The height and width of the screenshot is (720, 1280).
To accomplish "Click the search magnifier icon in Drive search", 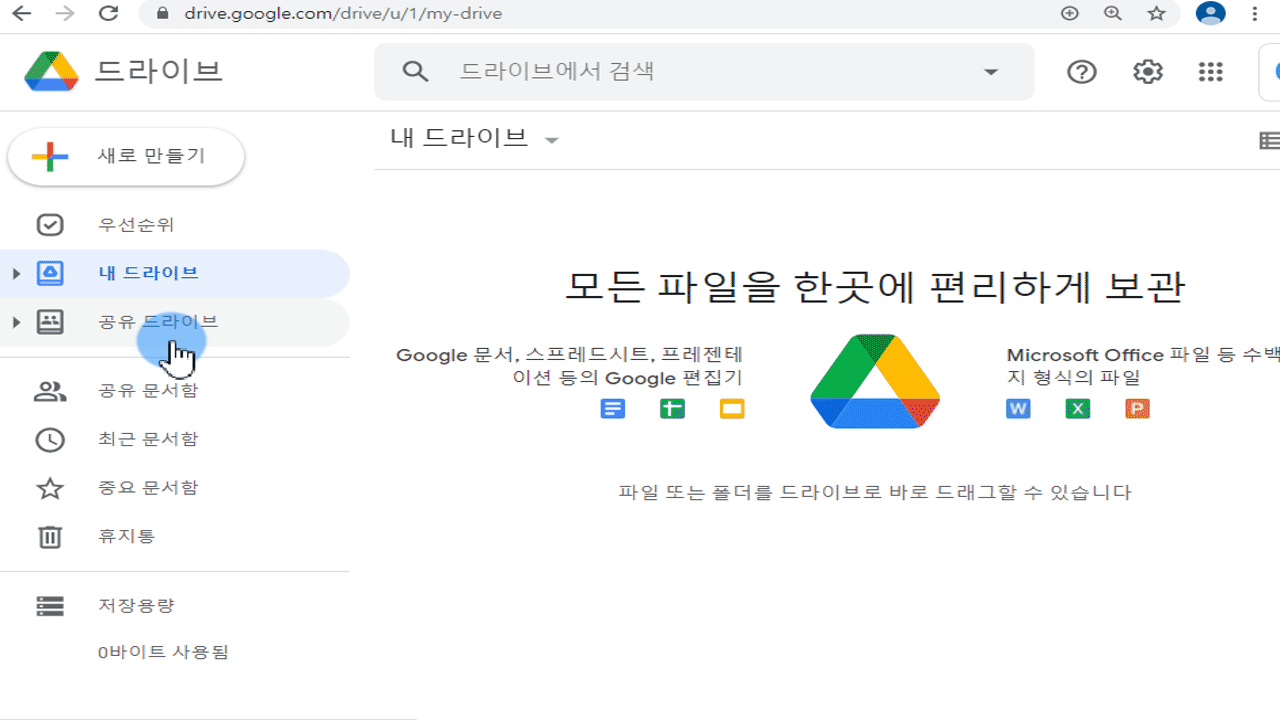I will 415,72.
